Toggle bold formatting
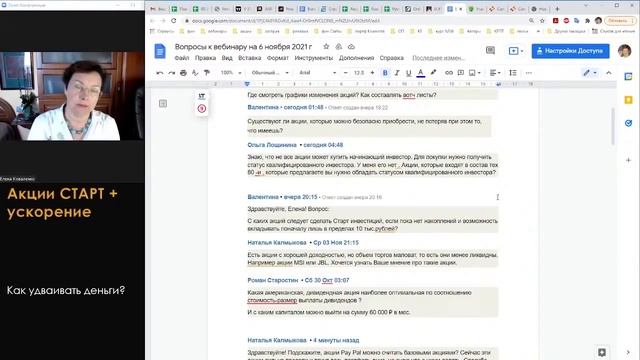This screenshot has height=360, width=640. 385,73
